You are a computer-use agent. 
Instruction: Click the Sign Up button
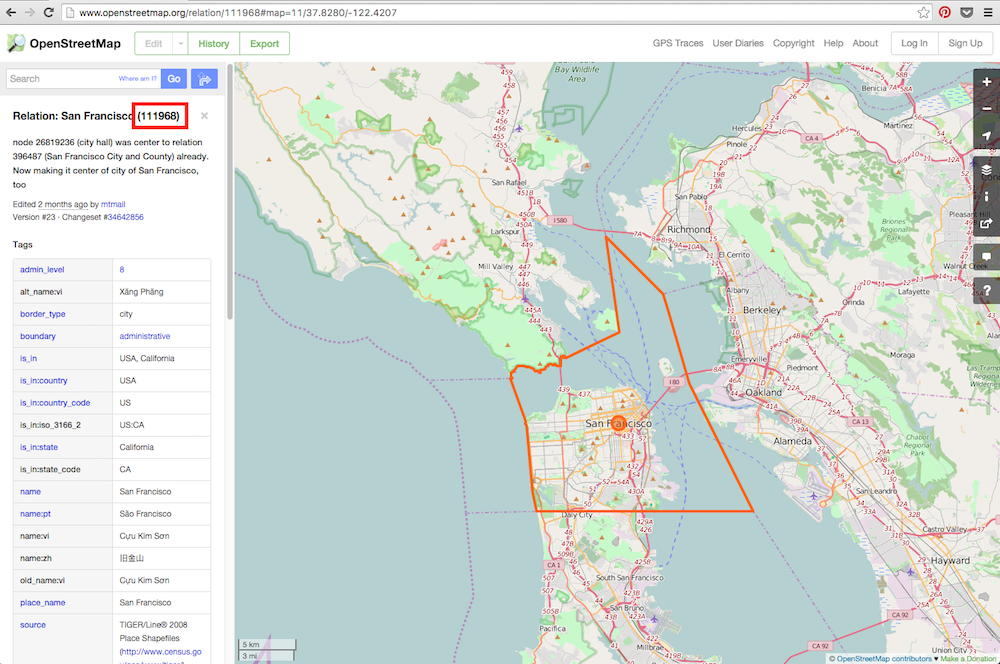[965, 43]
